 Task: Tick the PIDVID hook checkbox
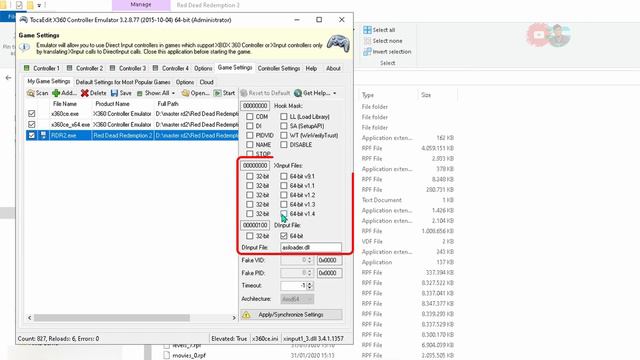249,135
